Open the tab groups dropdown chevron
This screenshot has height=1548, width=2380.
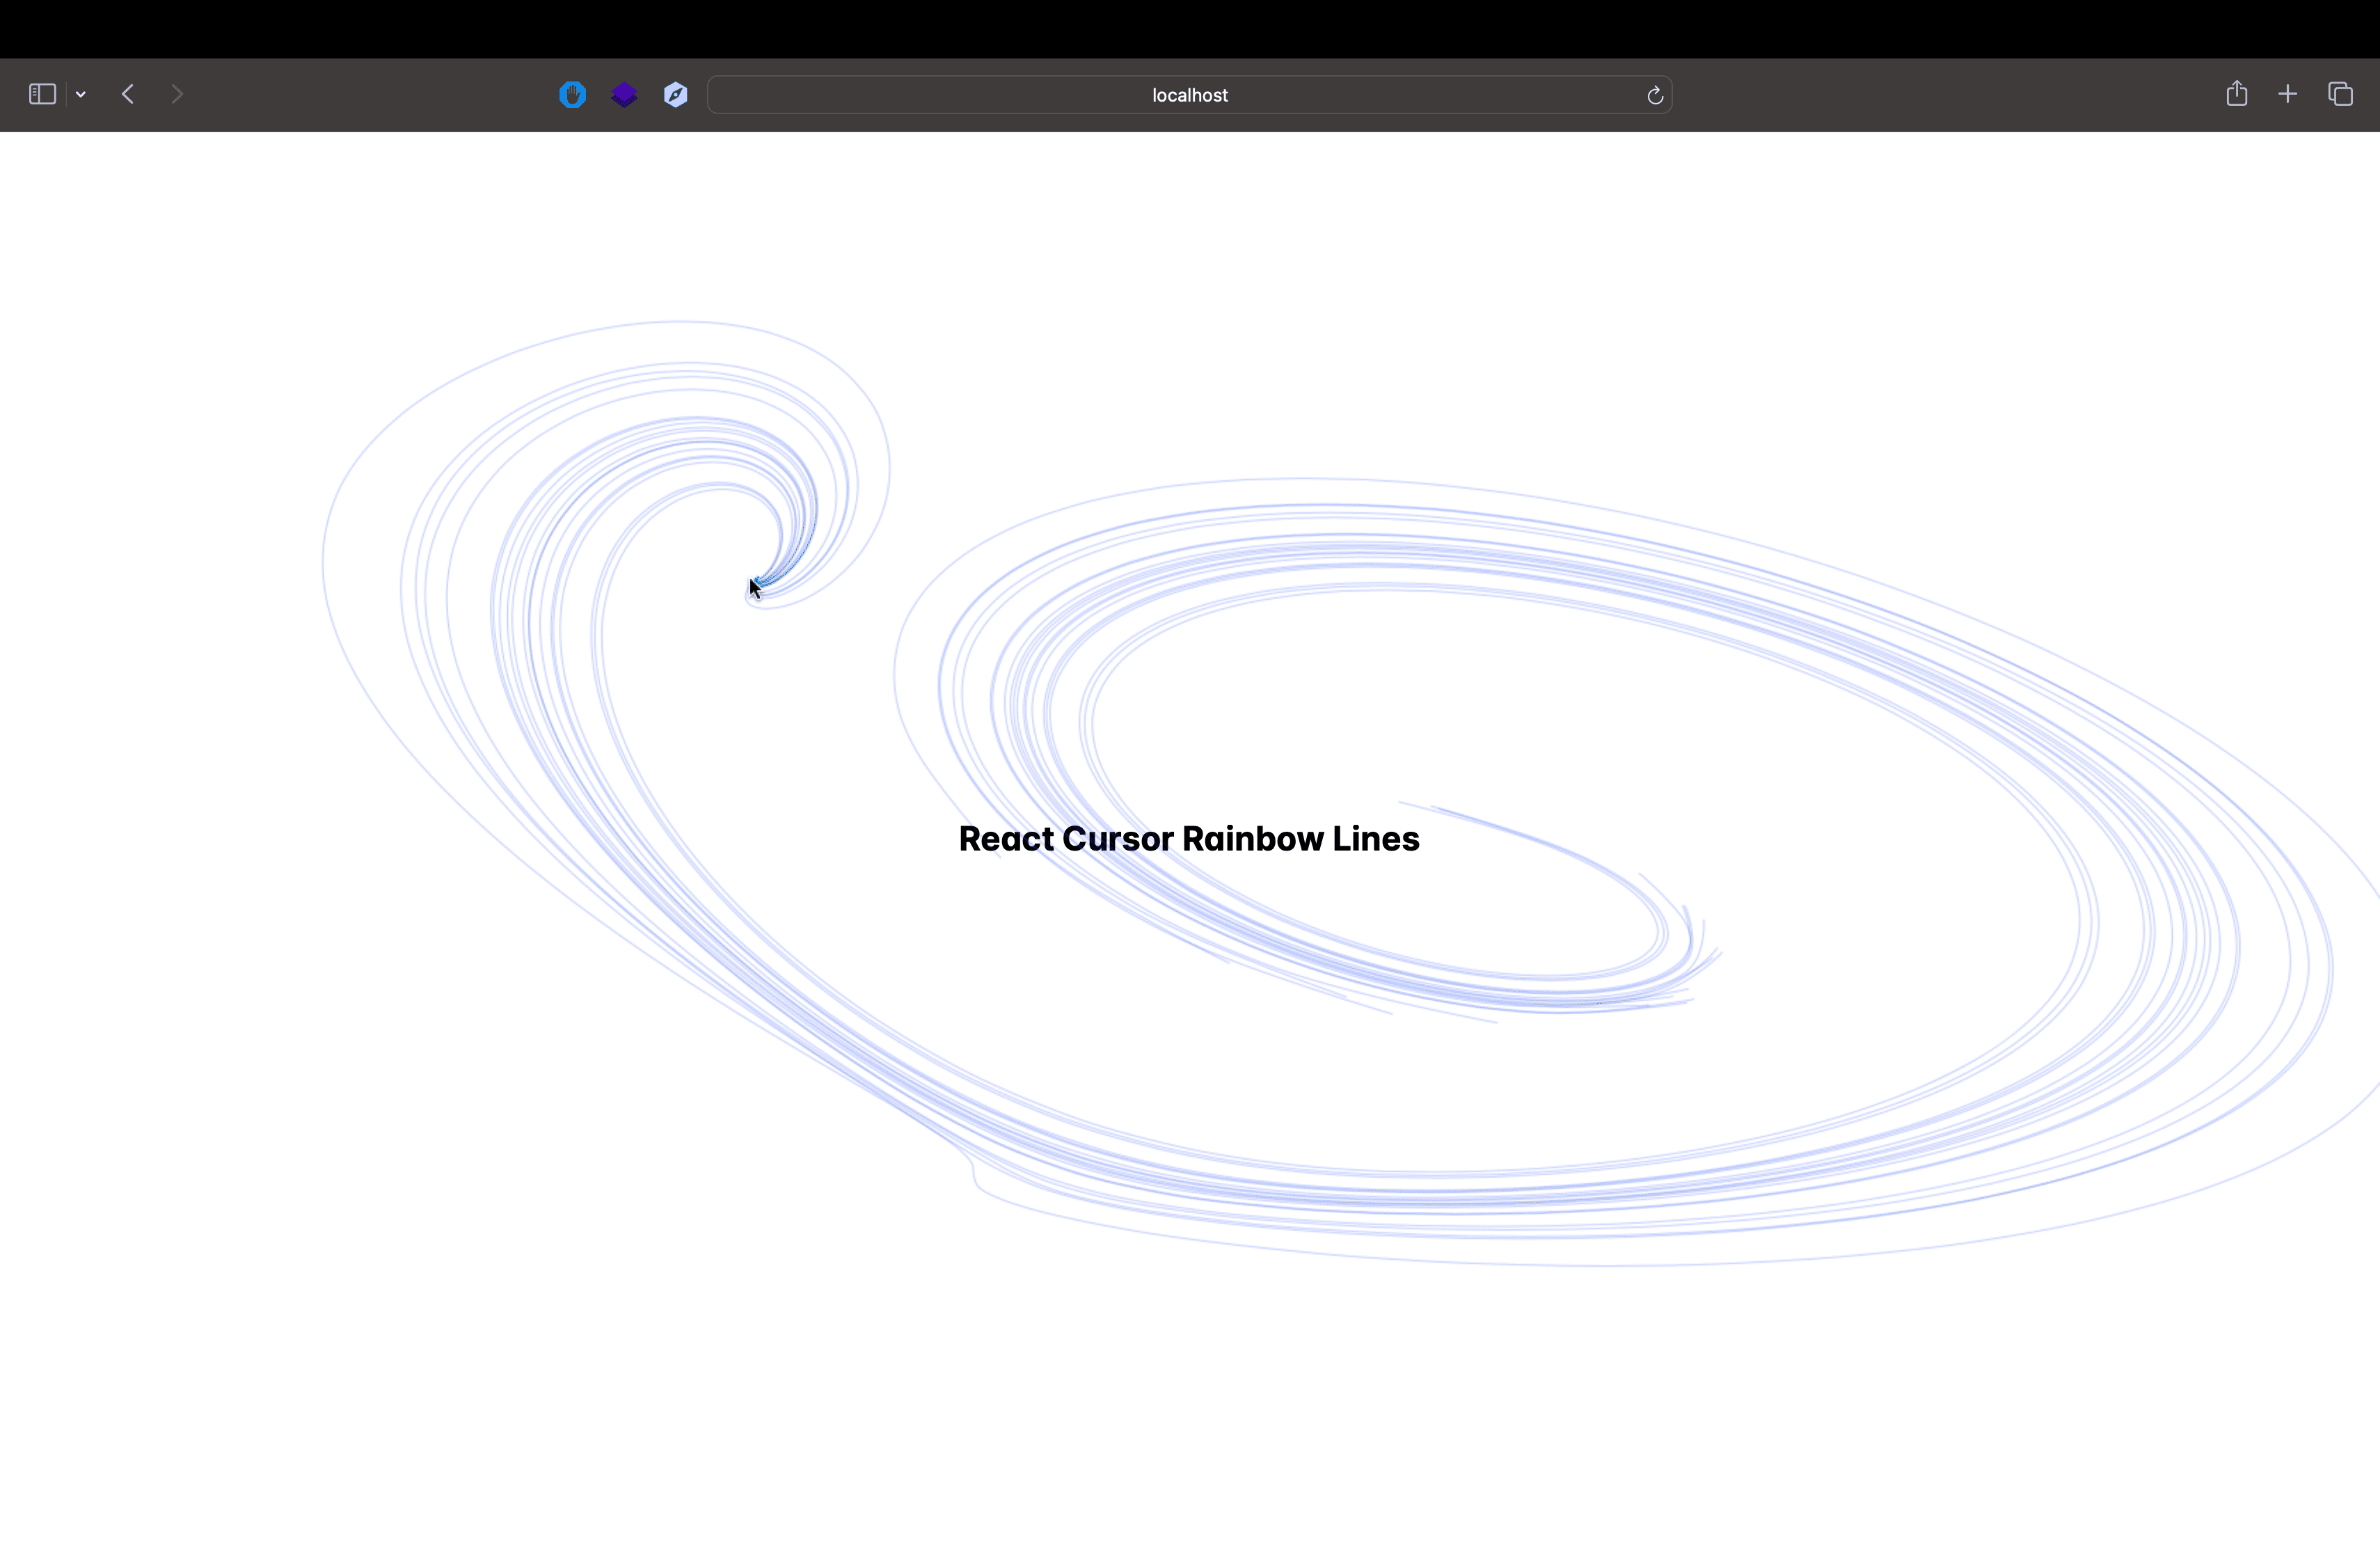pos(81,94)
